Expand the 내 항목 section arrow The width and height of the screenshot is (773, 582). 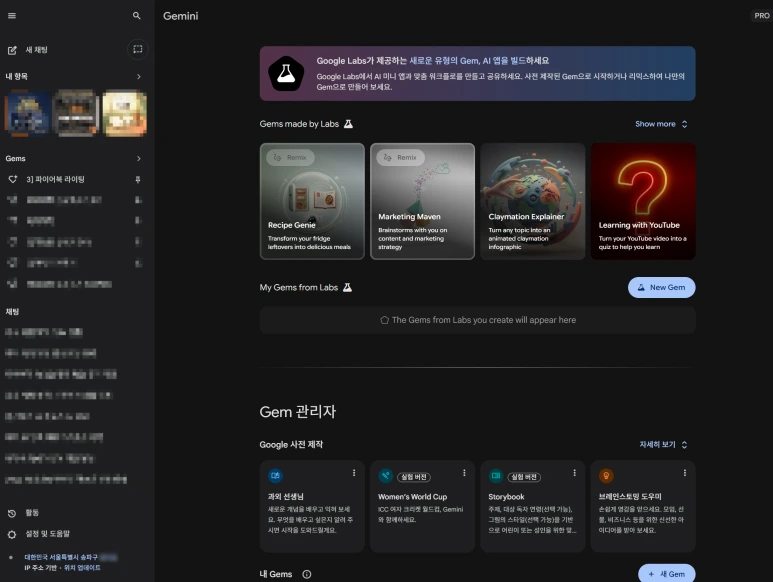coord(139,76)
